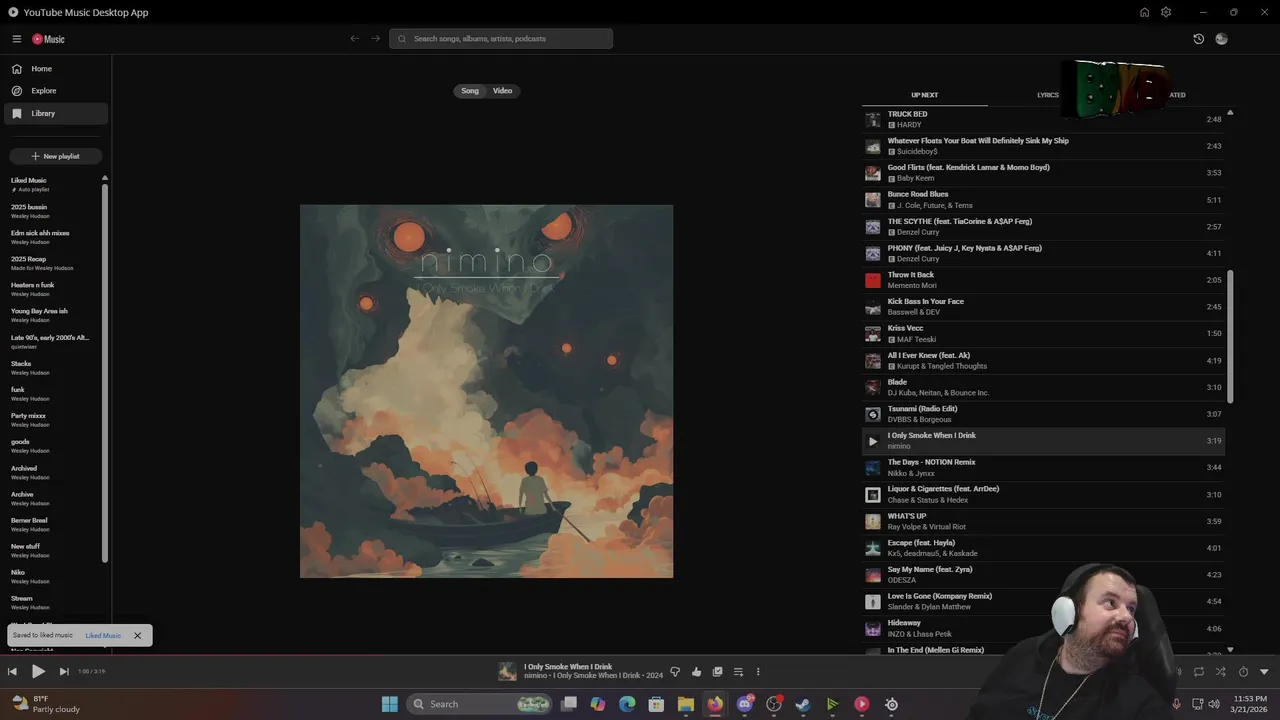Open the Liked Music playlist in sidebar
Image resolution: width=1280 pixels, height=720 pixels.
coord(52,184)
